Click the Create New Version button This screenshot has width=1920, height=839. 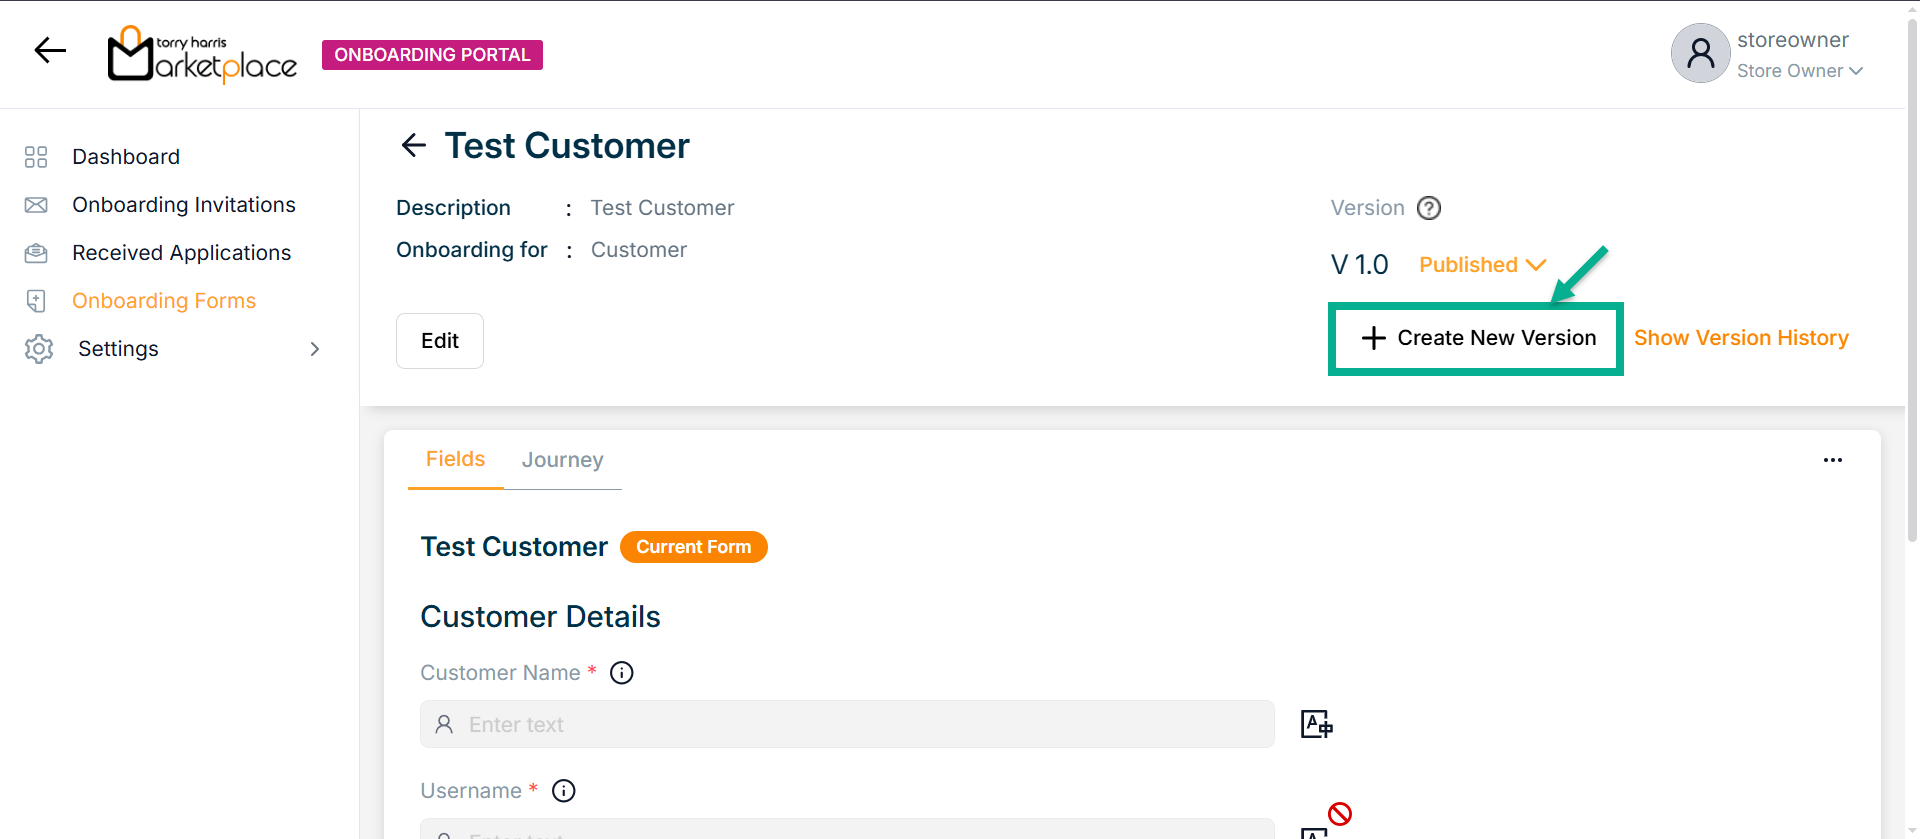click(1477, 339)
